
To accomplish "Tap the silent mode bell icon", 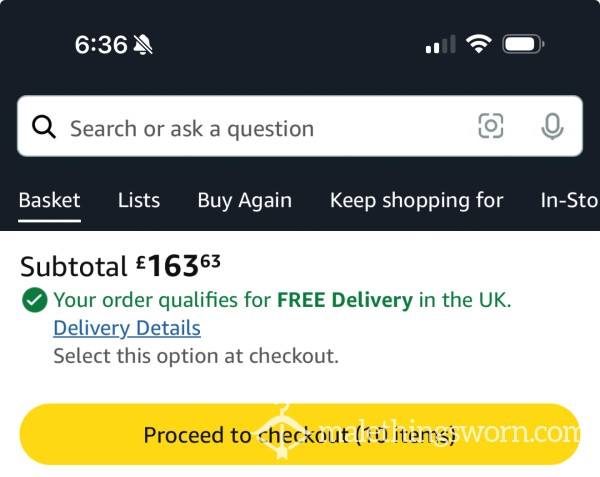I will 143,45.
